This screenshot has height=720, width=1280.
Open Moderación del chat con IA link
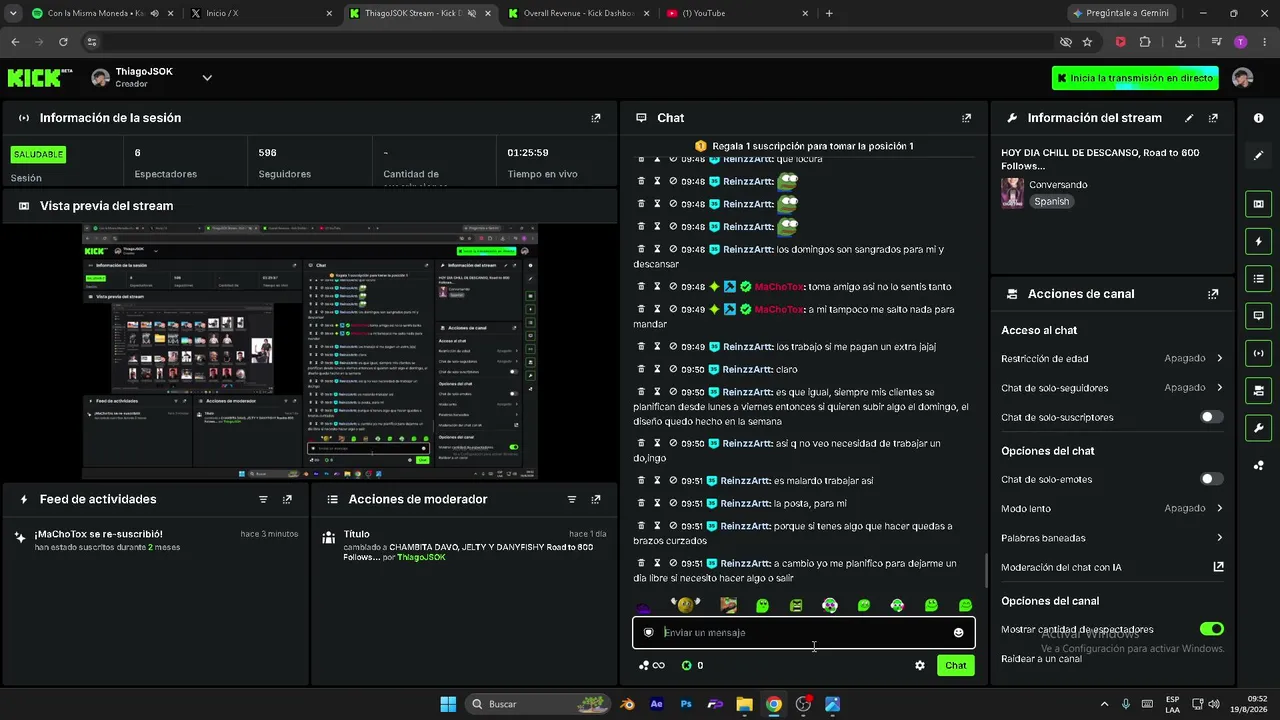(1111, 567)
